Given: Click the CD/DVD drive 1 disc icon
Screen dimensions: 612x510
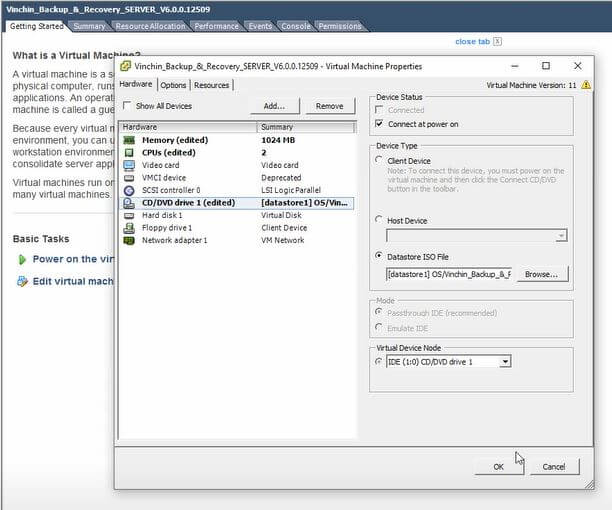Looking at the screenshot, I should point(129,203).
